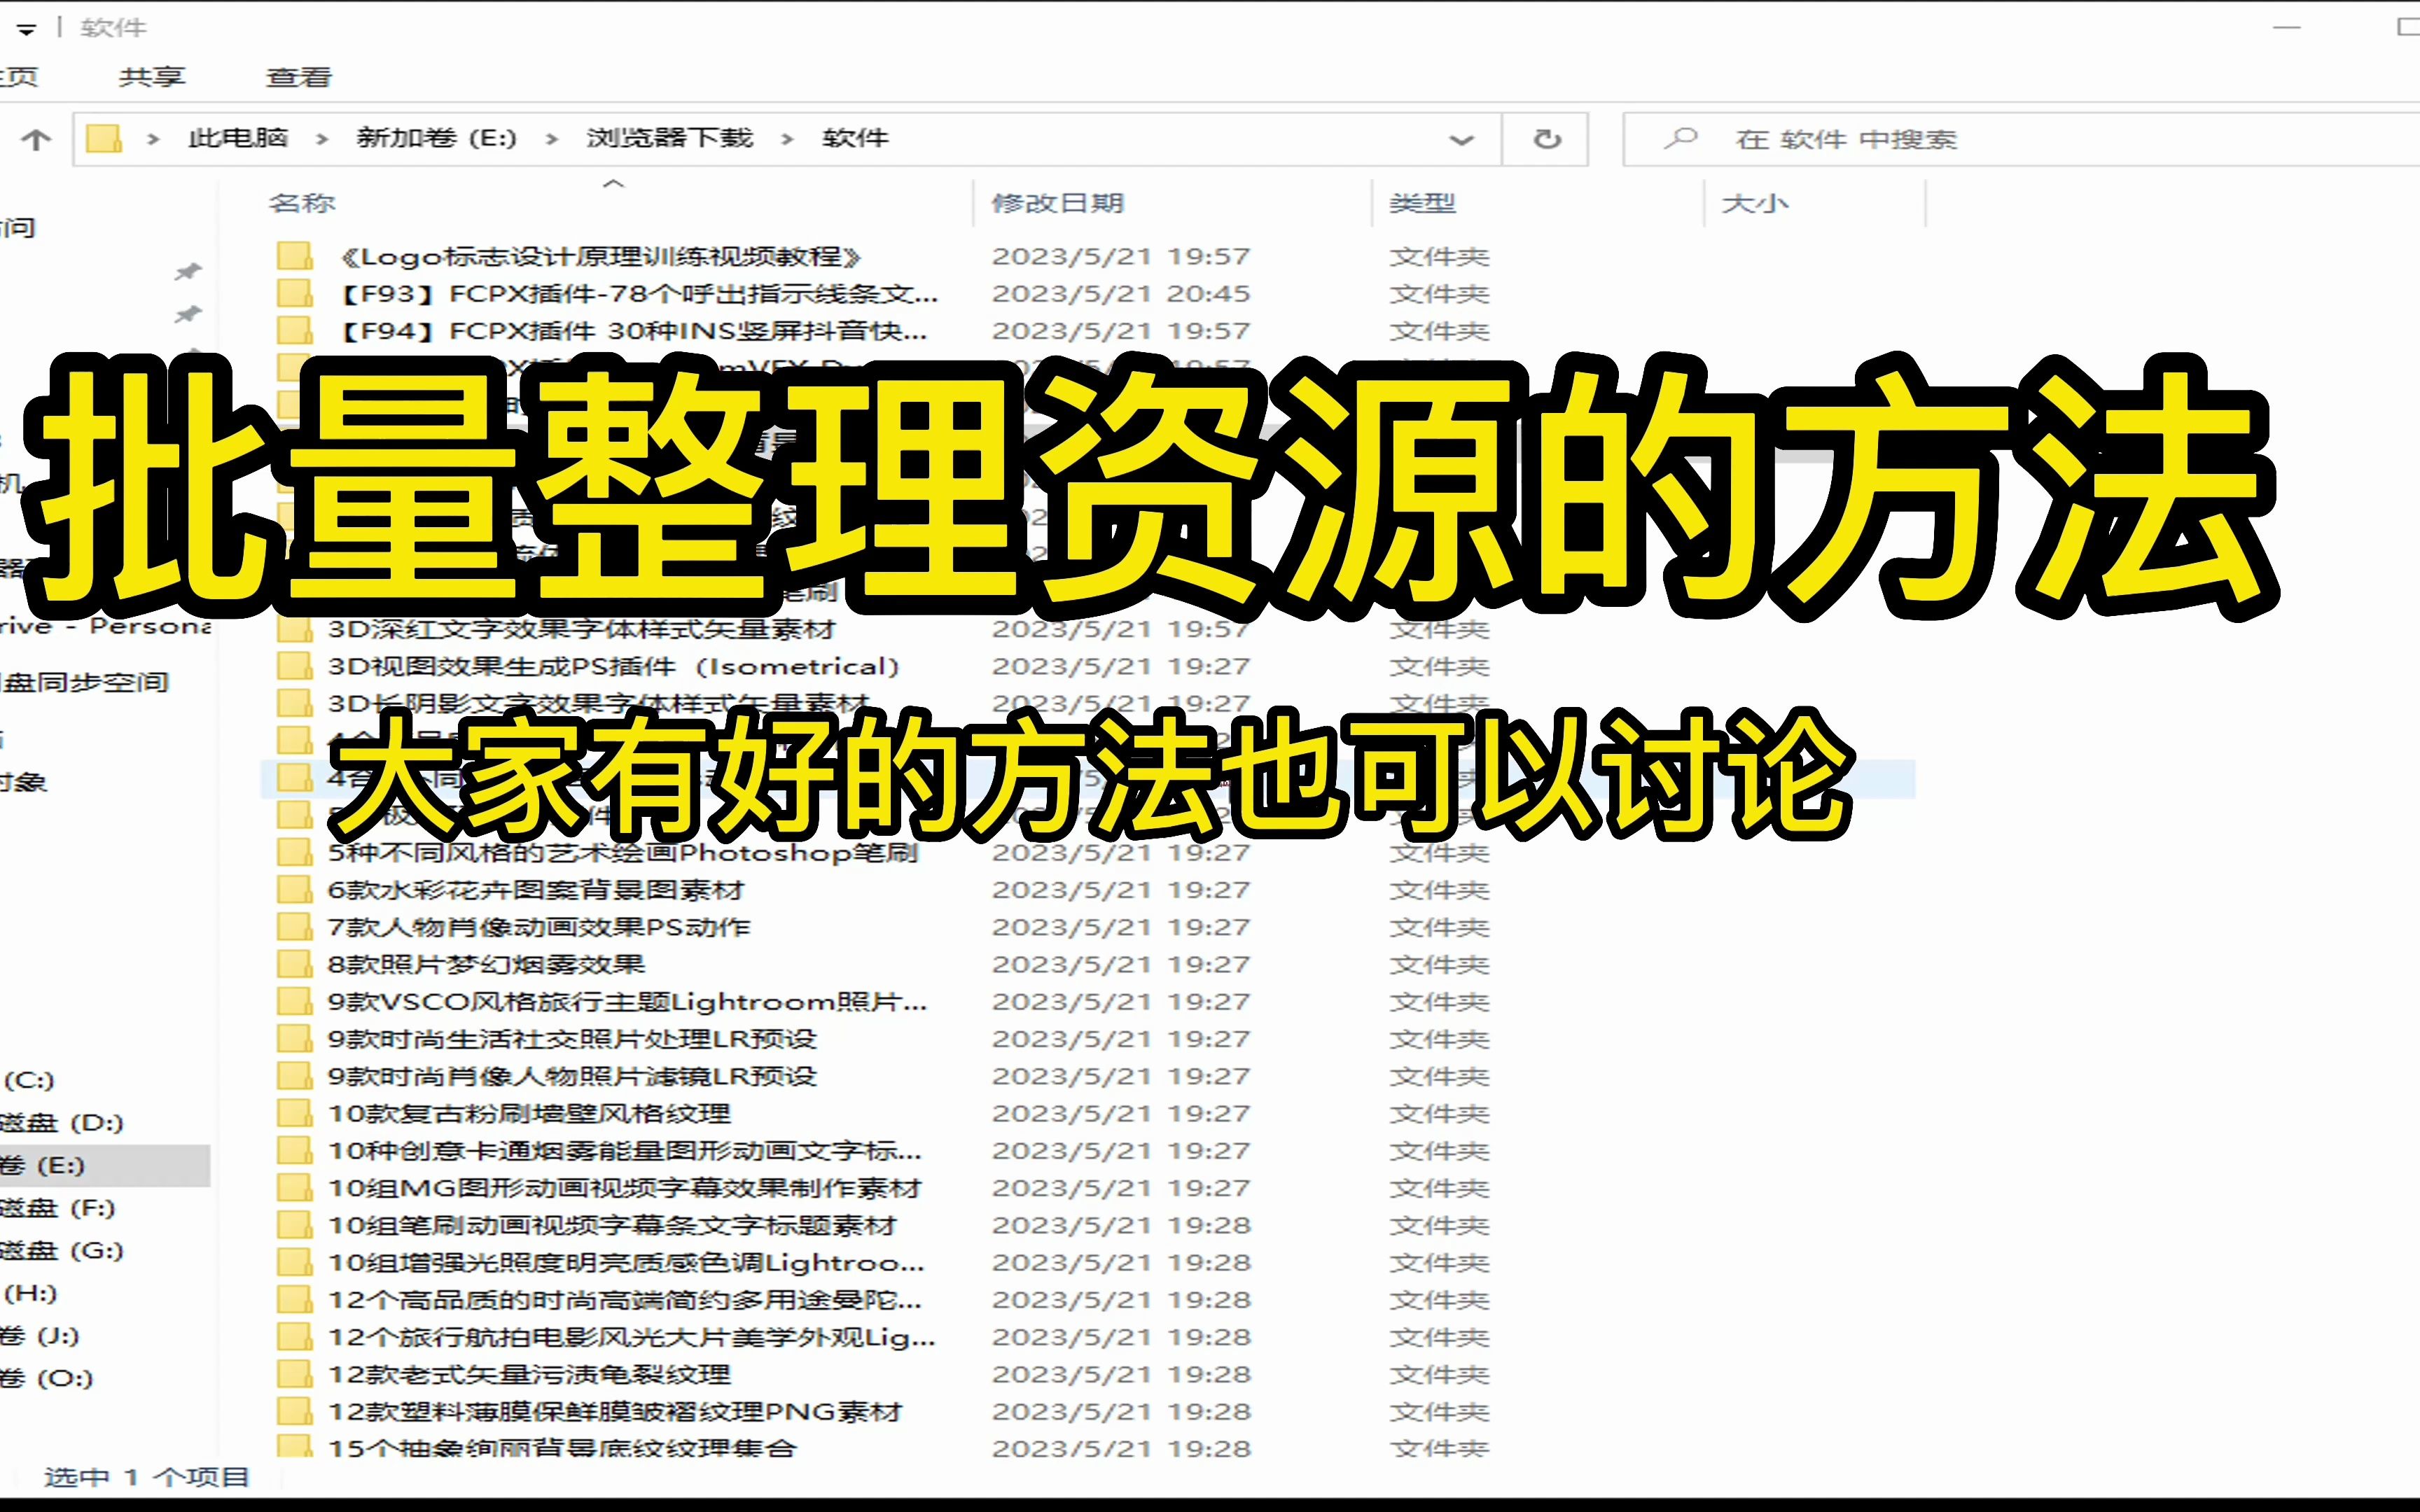This screenshot has height=1512, width=2420.
Task: Select folder 12个旅行航拍电影风光大片美学外观Lig
Action: point(632,1337)
